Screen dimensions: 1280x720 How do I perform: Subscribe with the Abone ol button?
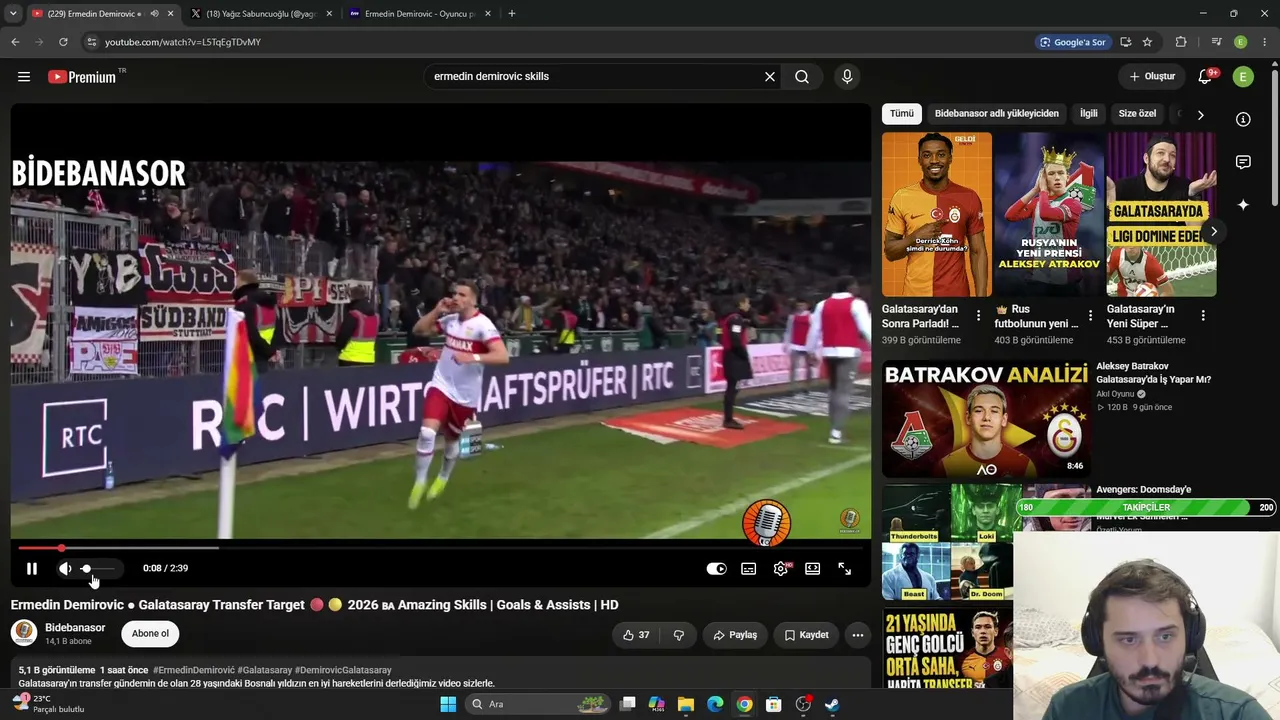point(151,633)
